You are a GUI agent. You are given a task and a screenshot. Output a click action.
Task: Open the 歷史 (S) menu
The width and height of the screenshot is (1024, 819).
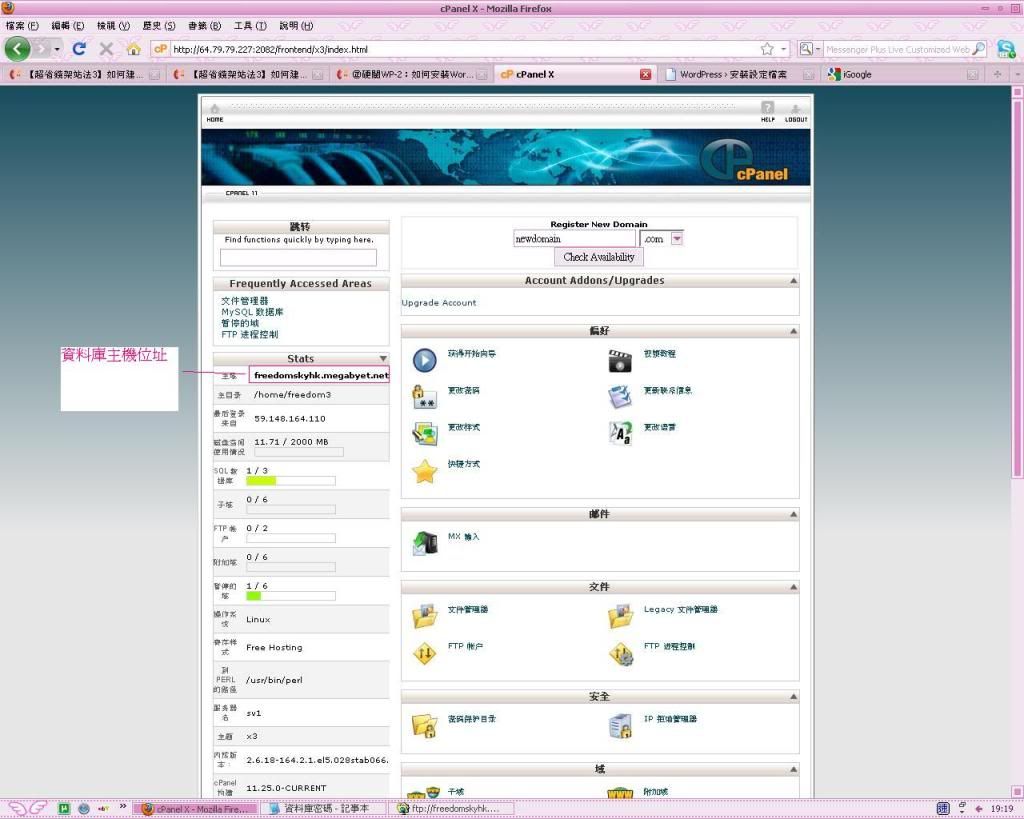pyautogui.click(x=159, y=25)
